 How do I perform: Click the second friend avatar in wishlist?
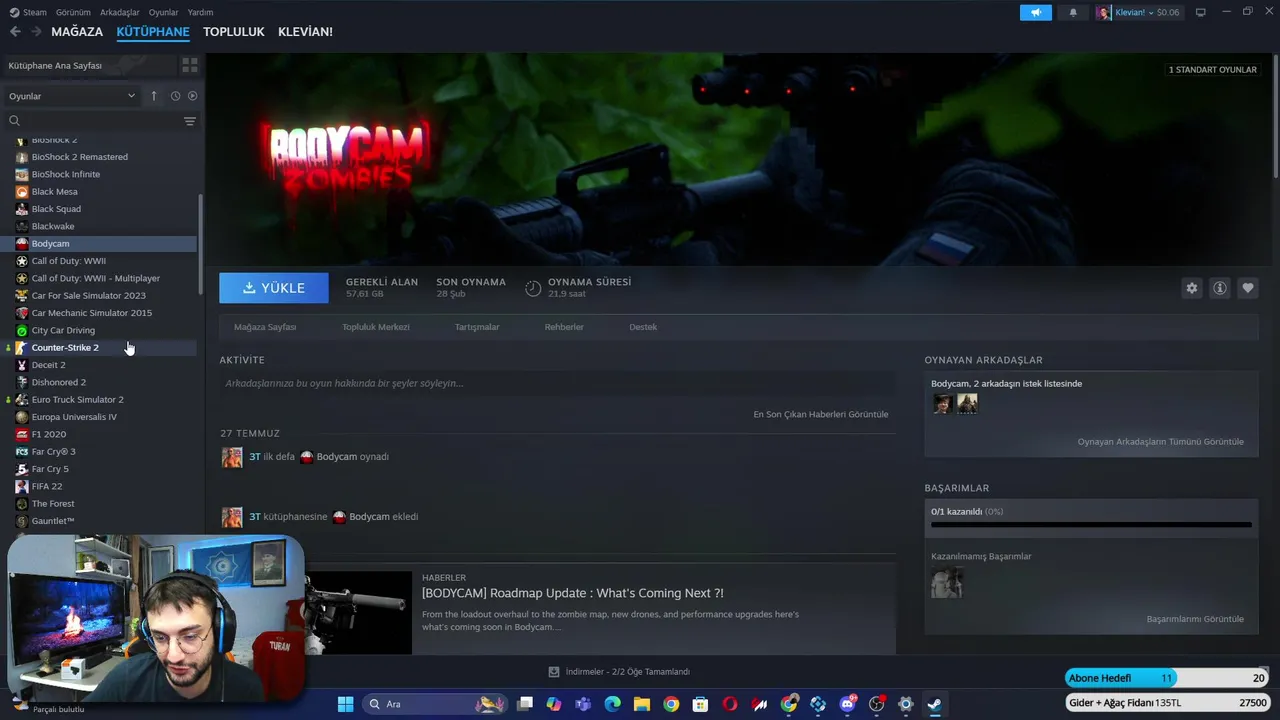pyautogui.click(x=967, y=403)
